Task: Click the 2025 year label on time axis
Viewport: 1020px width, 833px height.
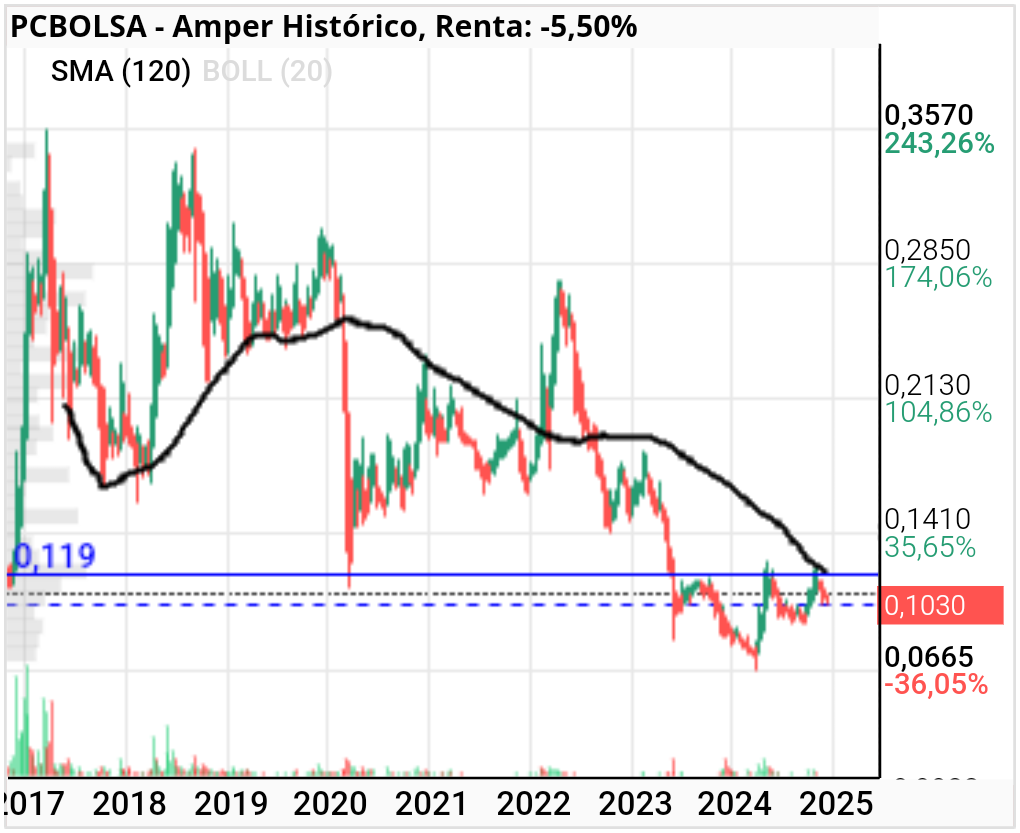Action: [x=836, y=804]
